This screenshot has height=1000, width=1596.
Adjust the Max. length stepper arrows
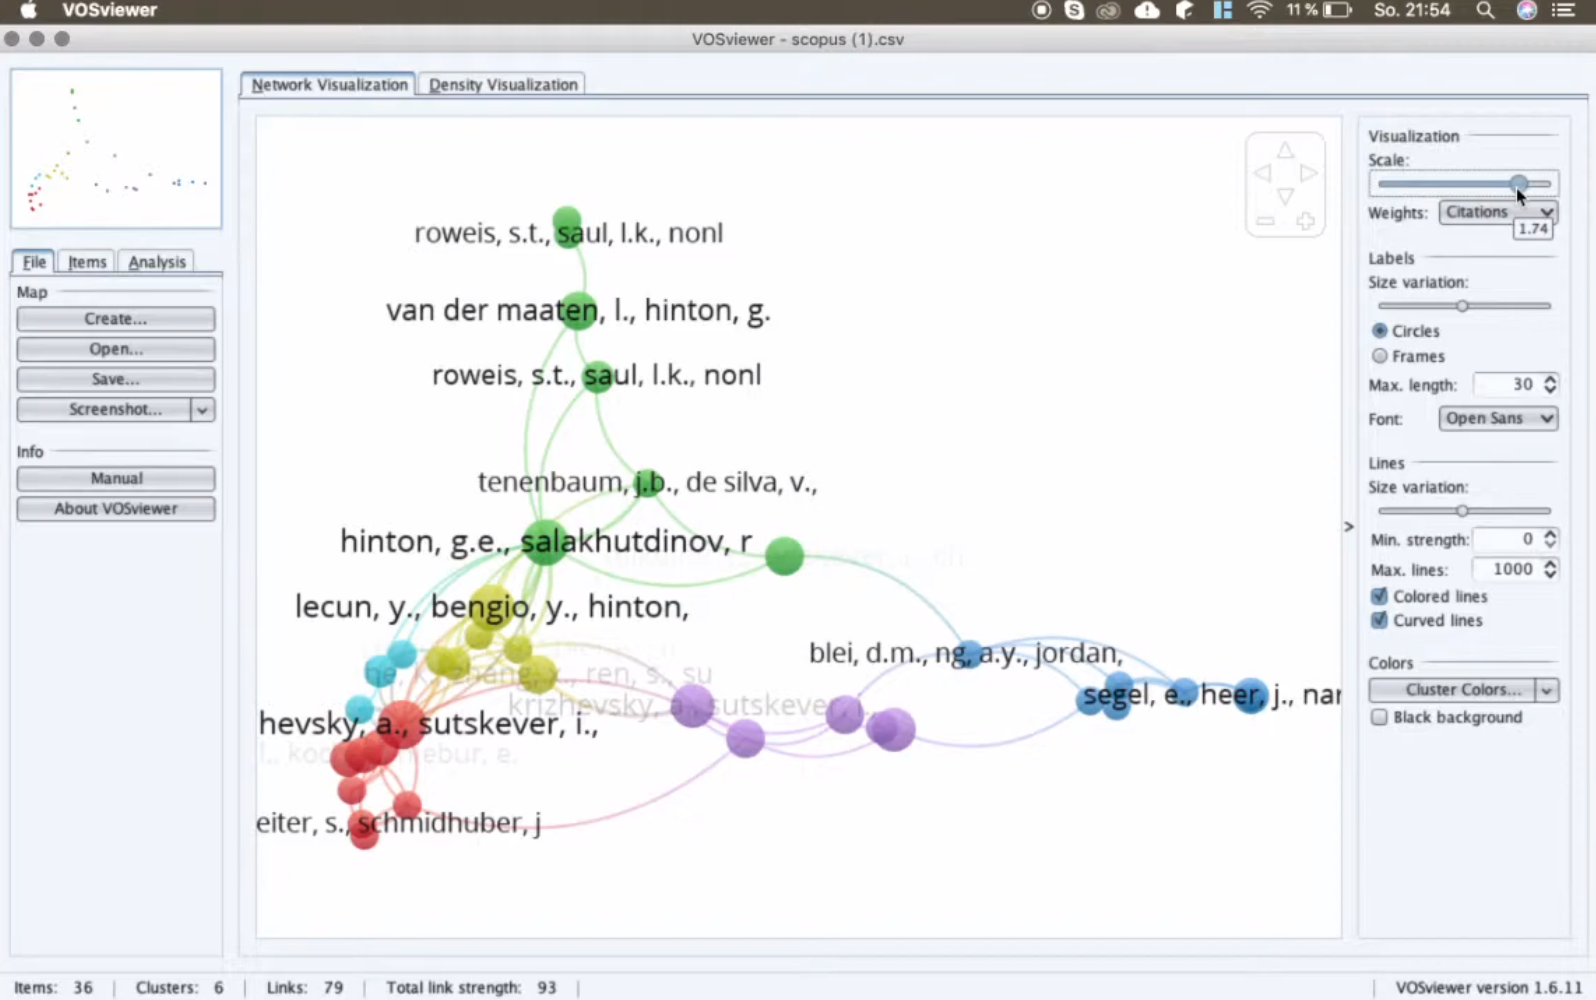click(1550, 384)
